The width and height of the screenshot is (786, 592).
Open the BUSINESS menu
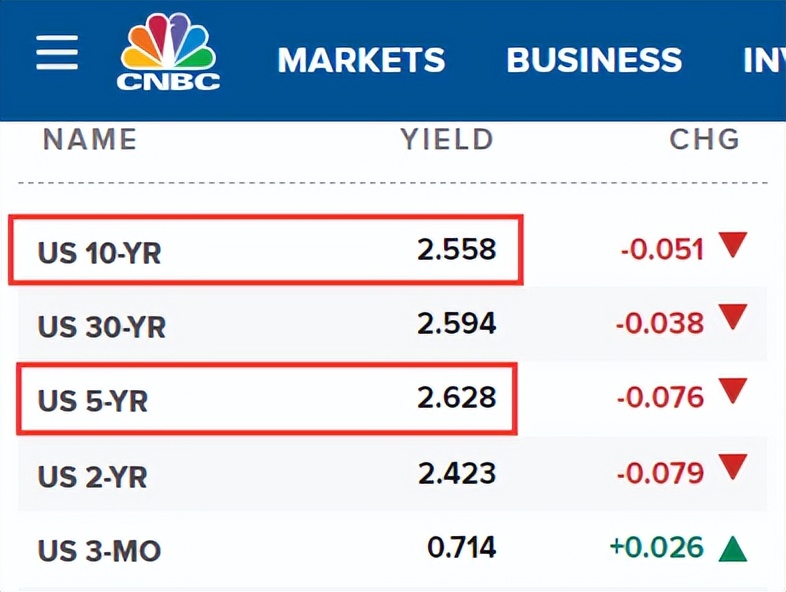[594, 60]
